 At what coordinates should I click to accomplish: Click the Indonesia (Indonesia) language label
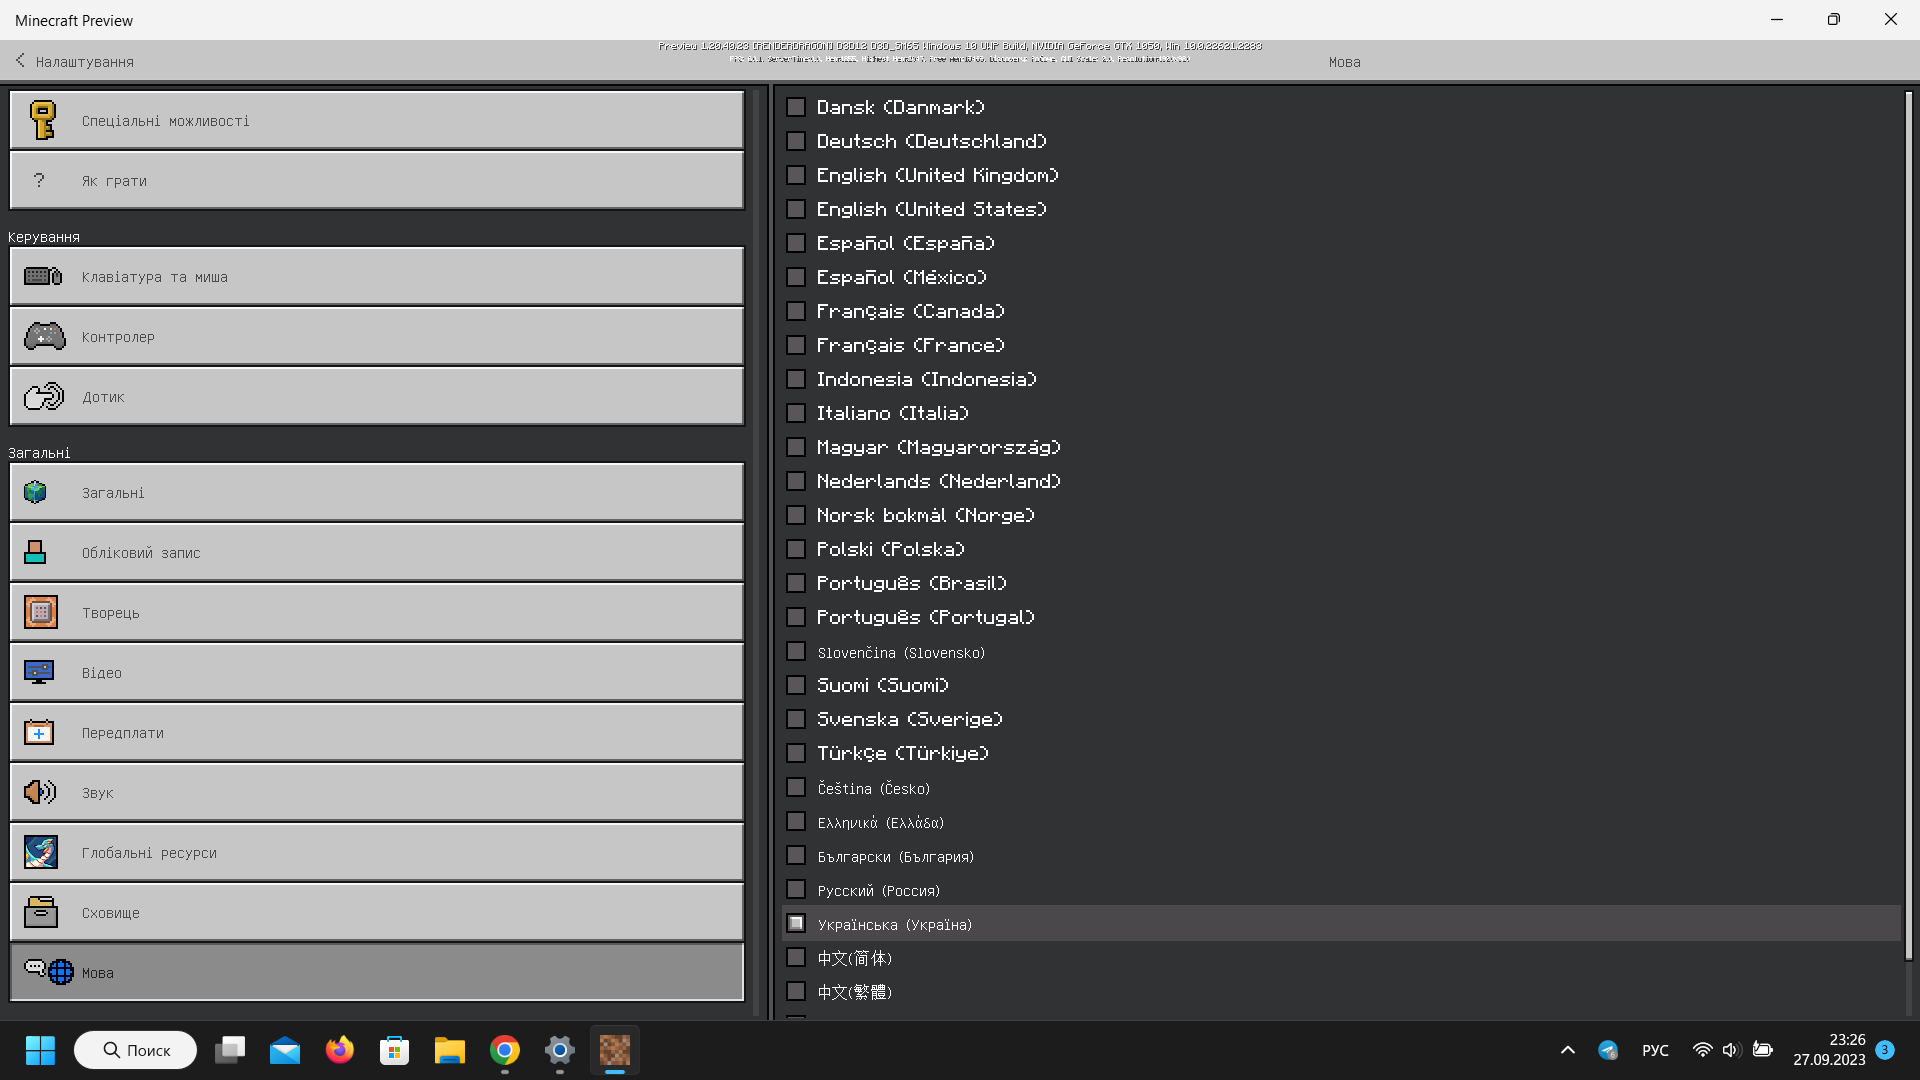[927, 379]
